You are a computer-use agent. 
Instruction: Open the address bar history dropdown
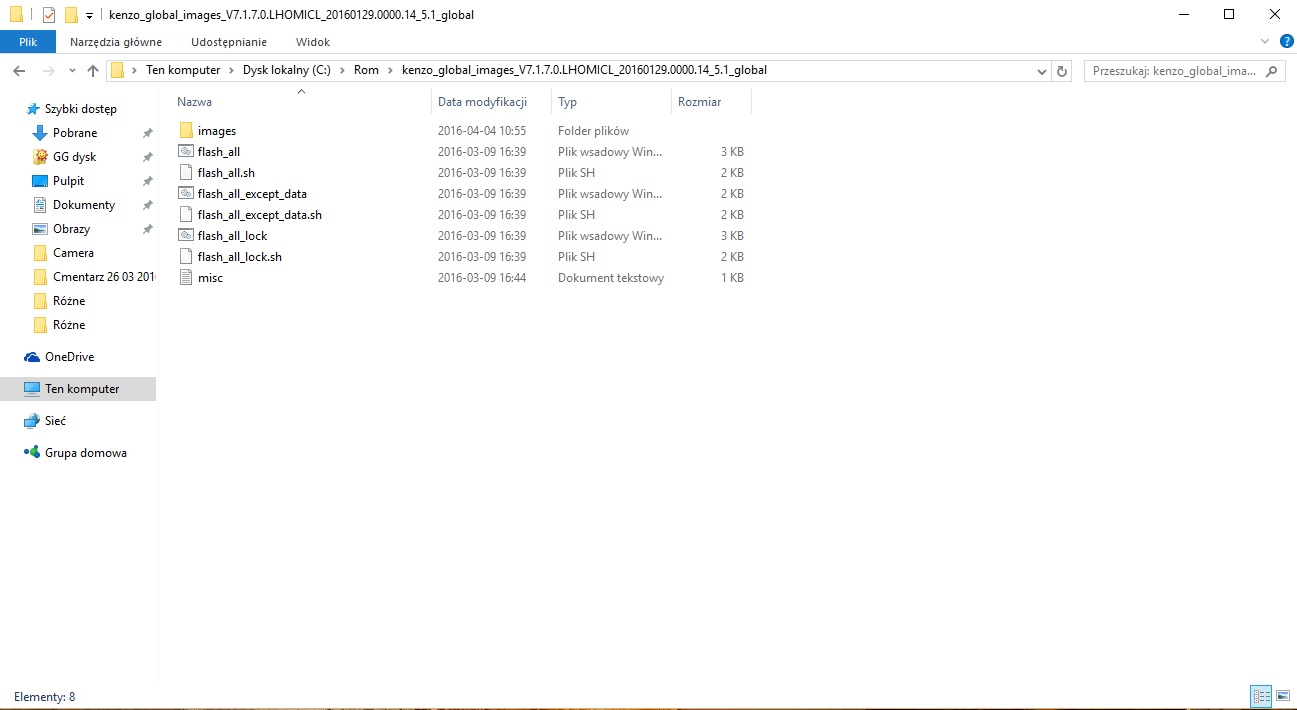tap(1042, 71)
